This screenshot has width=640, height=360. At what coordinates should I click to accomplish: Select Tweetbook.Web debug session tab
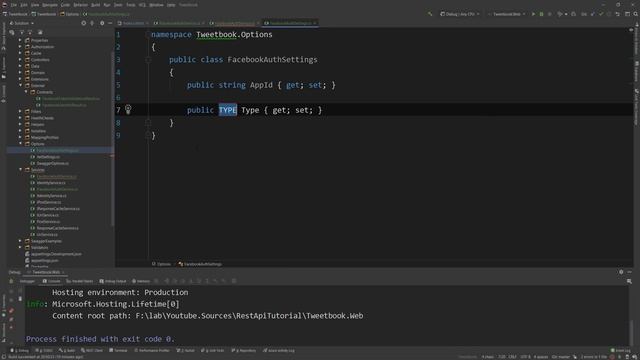pyautogui.click(x=46, y=272)
